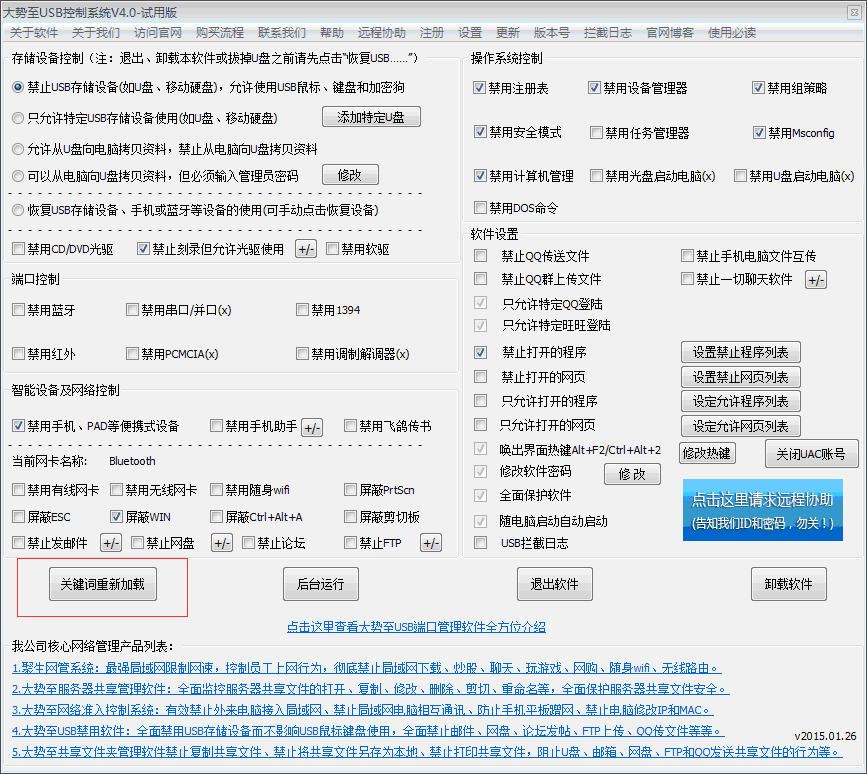Image resolution: width=867 pixels, height=774 pixels.
Task: Select 只允许特定USB存储设备使用 radio option
Action: click(18, 118)
